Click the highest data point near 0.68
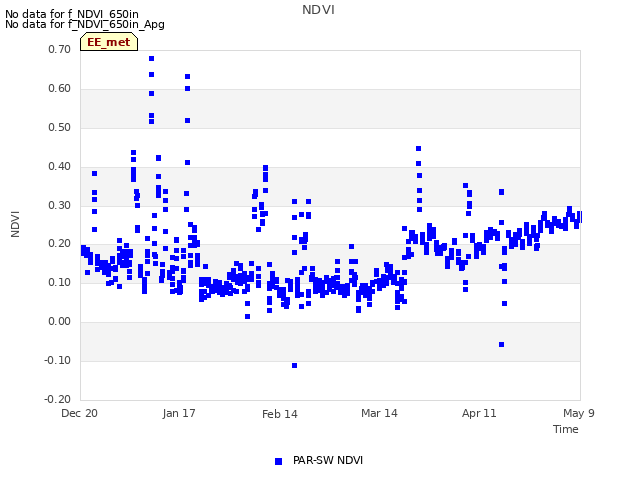 (x=151, y=59)
